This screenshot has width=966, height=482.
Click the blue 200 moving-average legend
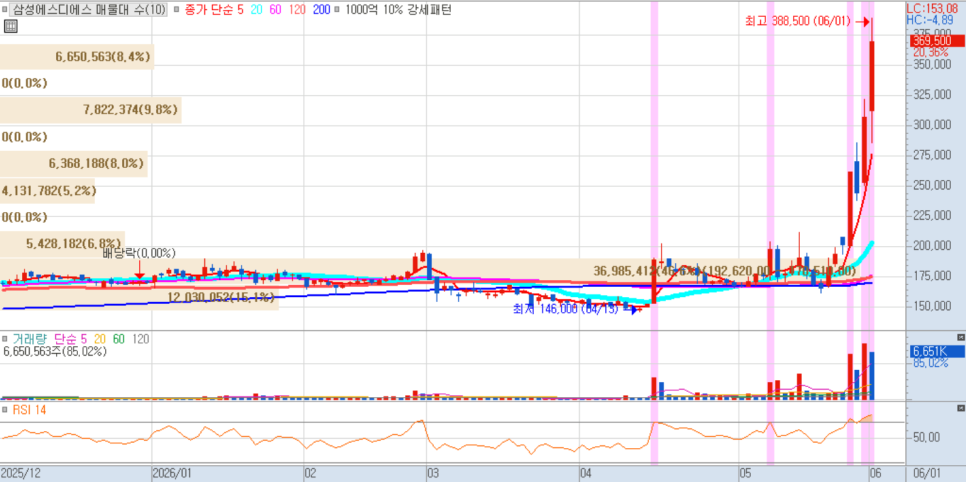320,9
